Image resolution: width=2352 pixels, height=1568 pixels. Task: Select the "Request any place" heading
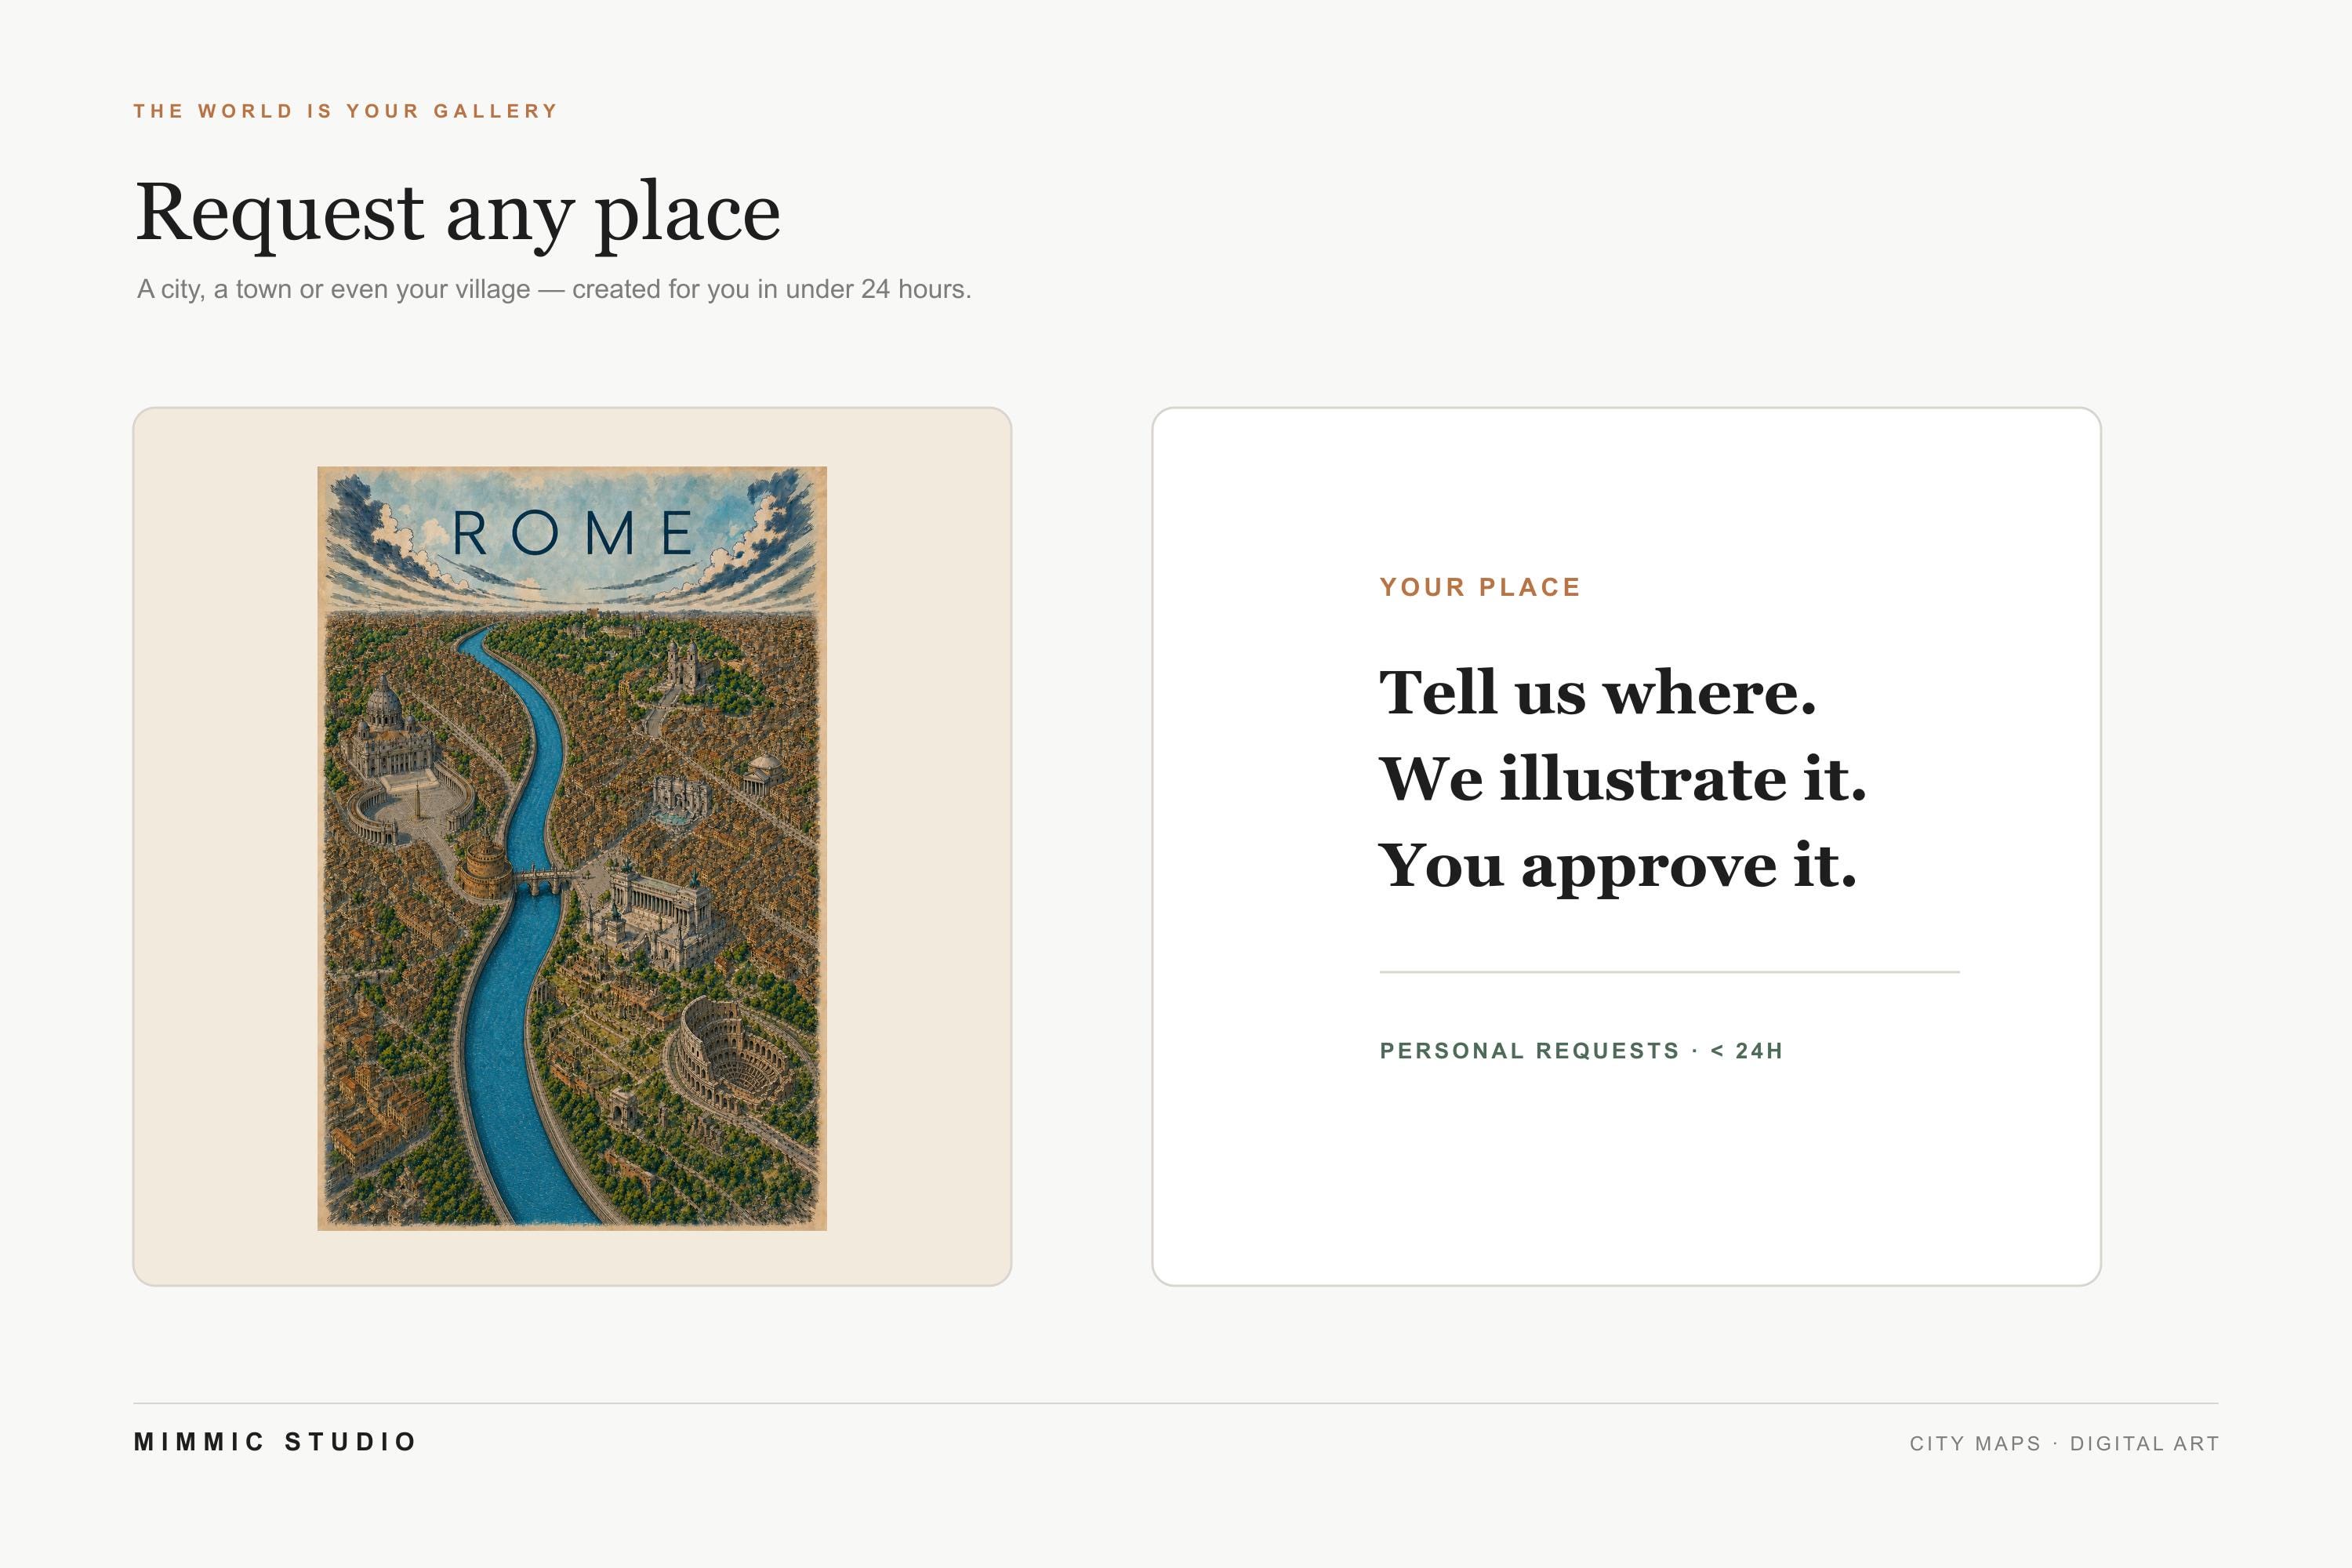pyautogui.click(x=457, y=213)
